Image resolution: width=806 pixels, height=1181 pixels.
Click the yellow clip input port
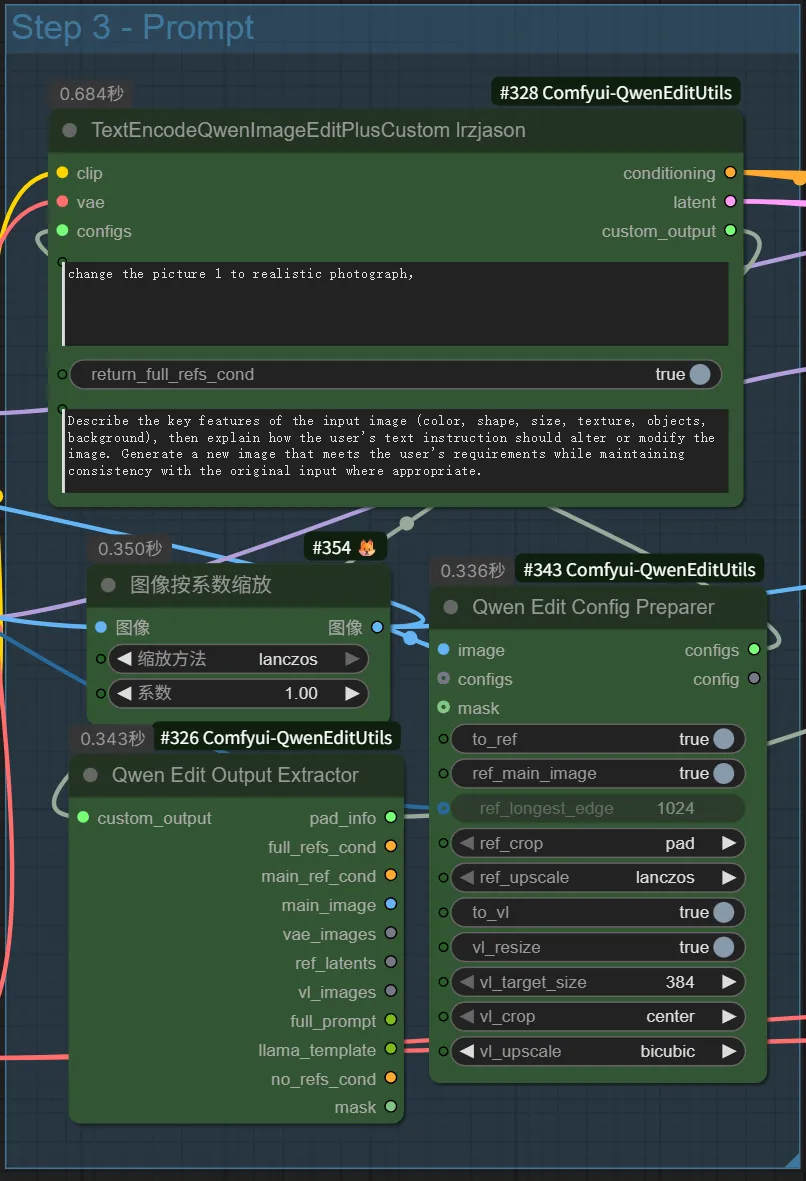62,173
